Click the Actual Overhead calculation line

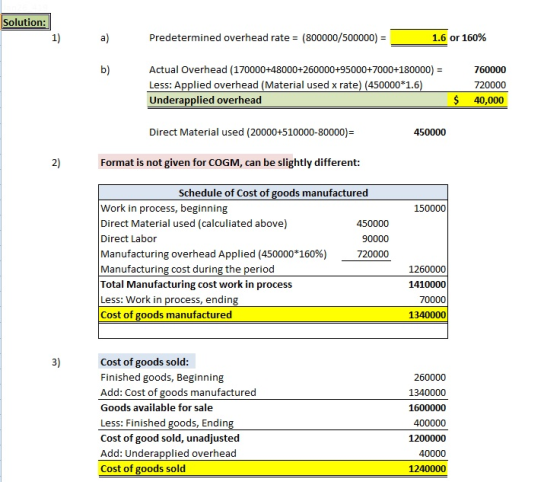pyautogui.click(x=295, y=70)
